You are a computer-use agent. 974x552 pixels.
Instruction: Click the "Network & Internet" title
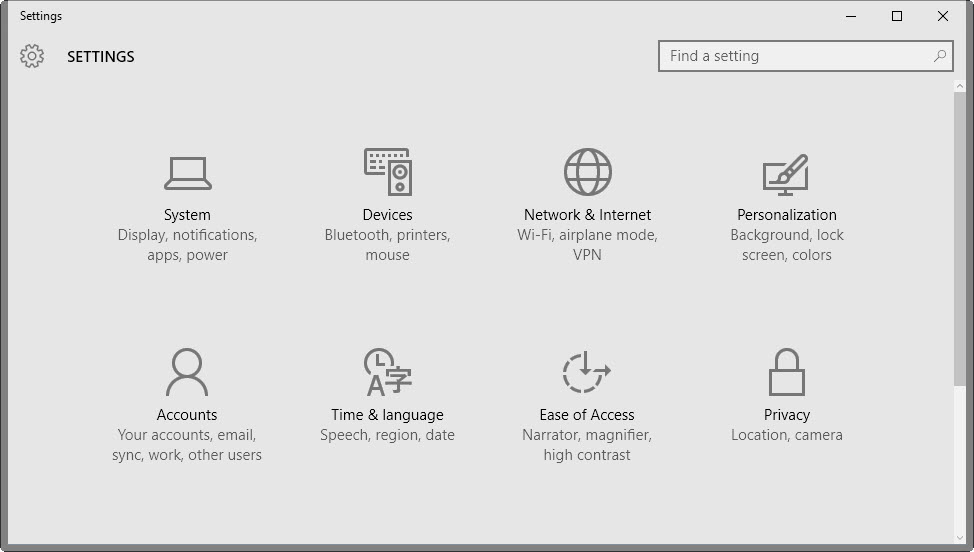point(588,215)
